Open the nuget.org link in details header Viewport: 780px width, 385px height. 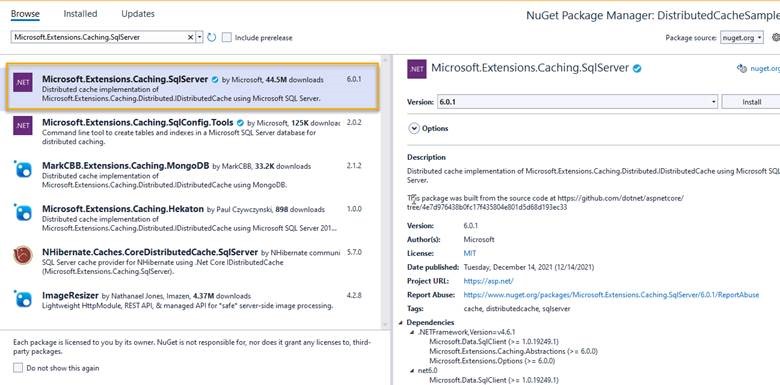765,69
